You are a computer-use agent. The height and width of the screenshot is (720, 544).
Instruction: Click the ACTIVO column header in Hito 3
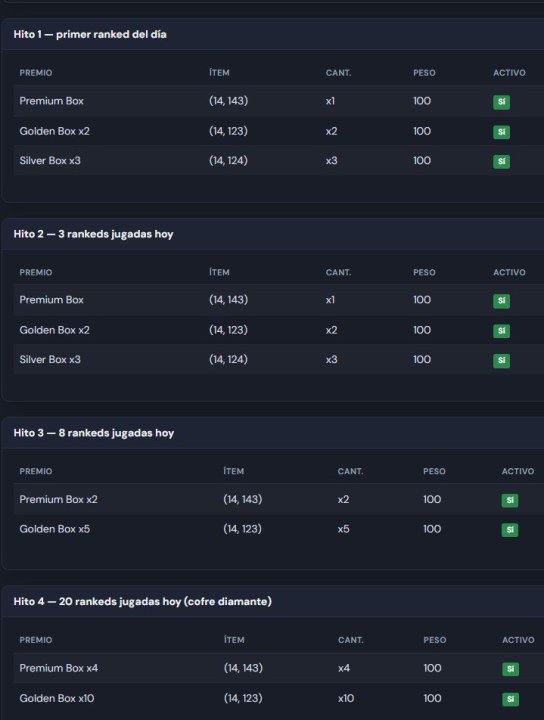click(518, 471)
